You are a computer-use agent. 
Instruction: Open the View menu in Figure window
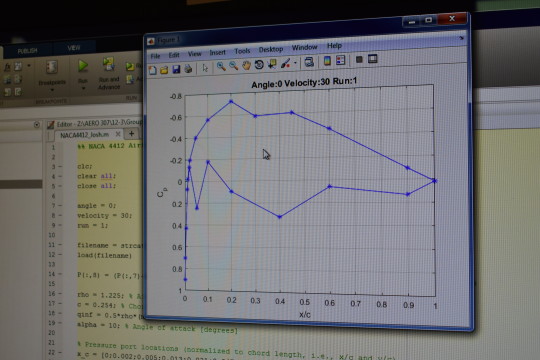coord(195,54)
